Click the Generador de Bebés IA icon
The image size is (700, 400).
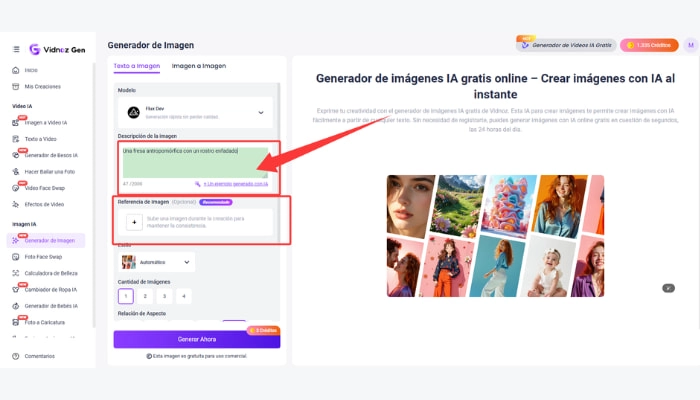point(16,306)
